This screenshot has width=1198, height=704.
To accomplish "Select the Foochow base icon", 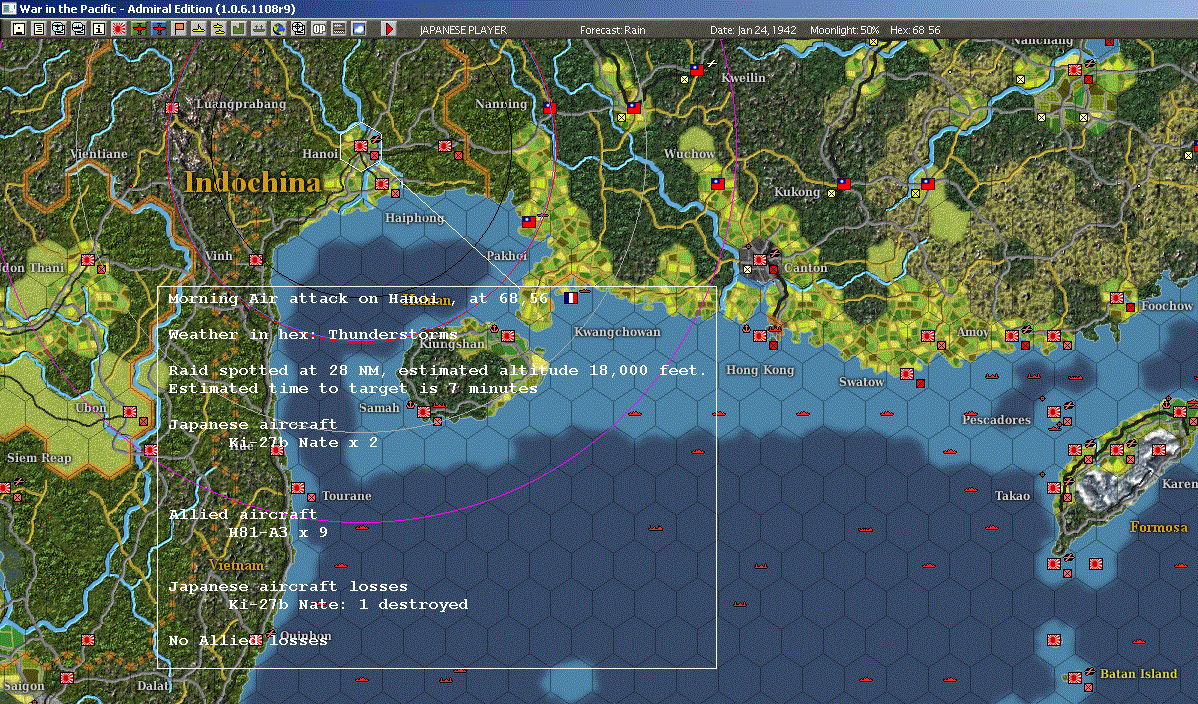I will [1117, 297].
